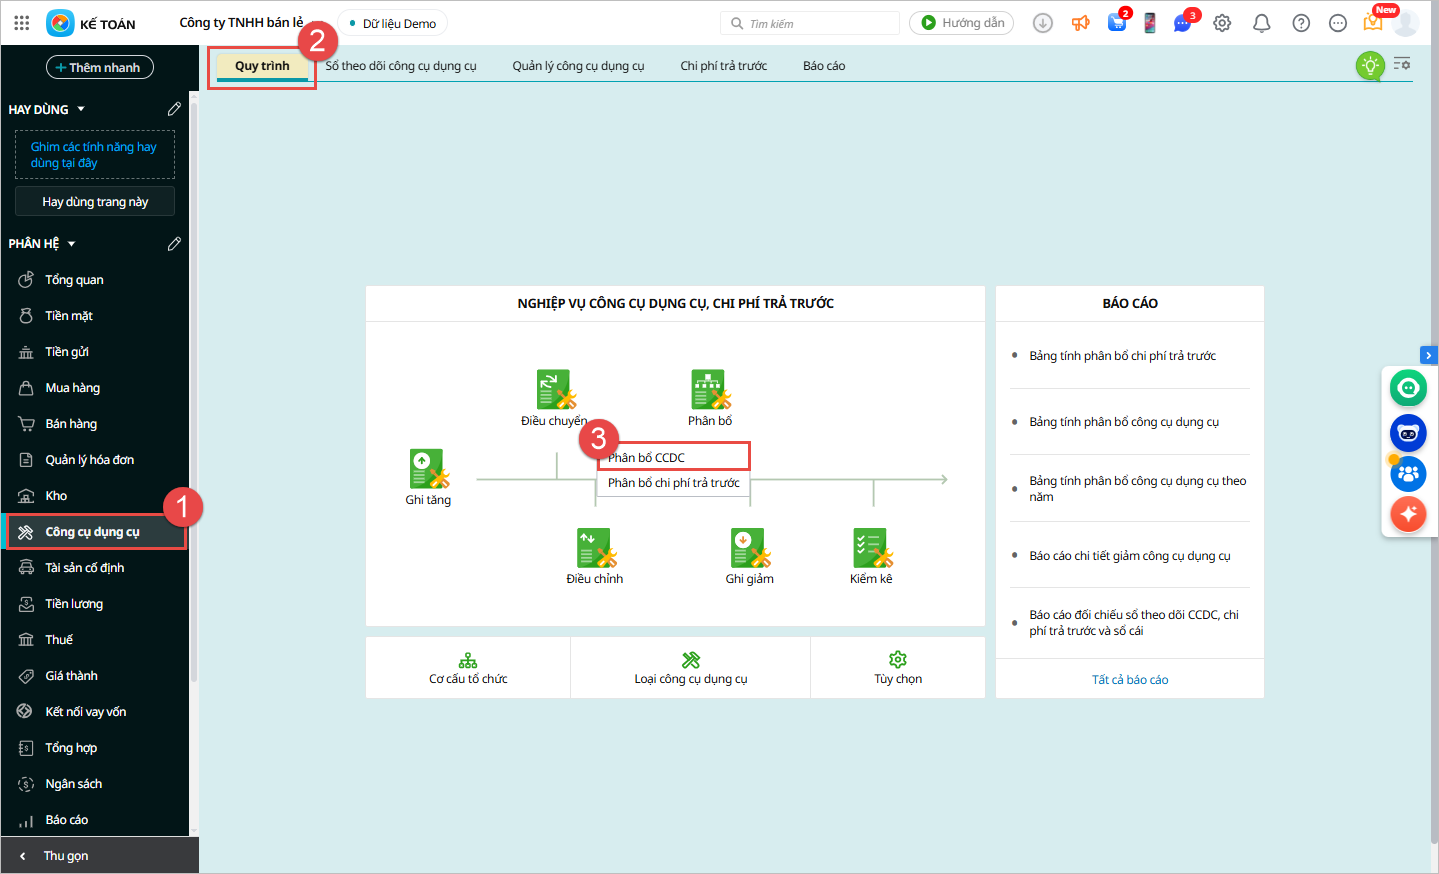Click the Tìm kiếm search field
Image resolution: width=1439 pixels, height=874 pixels.
pos(810,23)
